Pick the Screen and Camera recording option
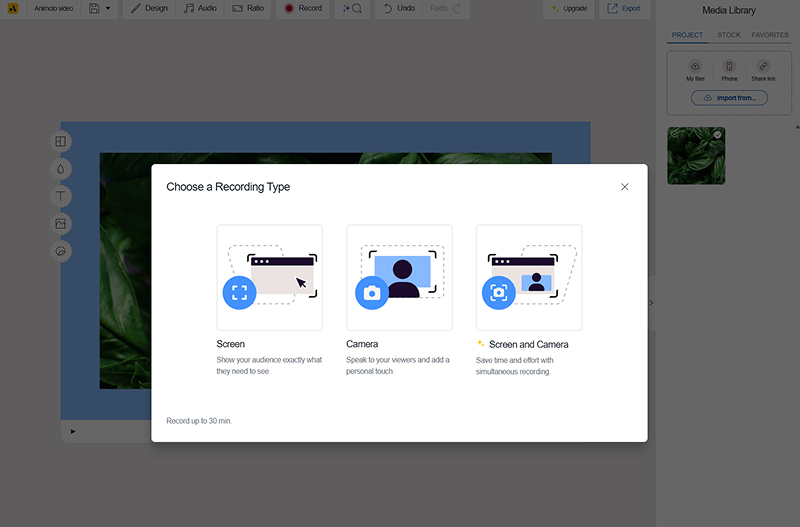 point(529,277)
